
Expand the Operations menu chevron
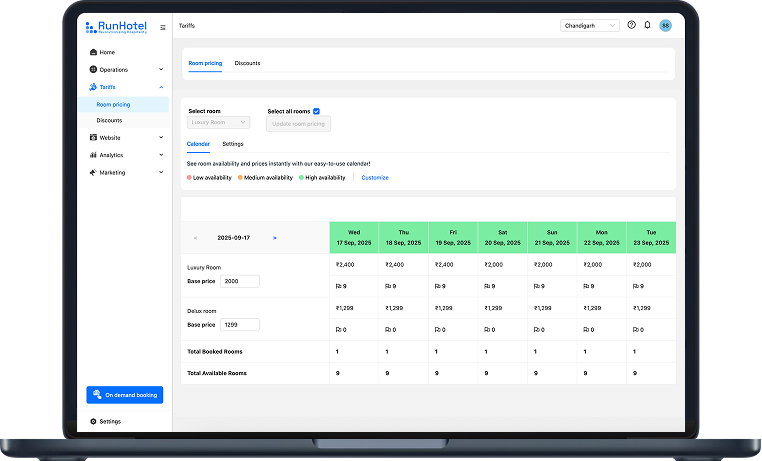[161, 69]
